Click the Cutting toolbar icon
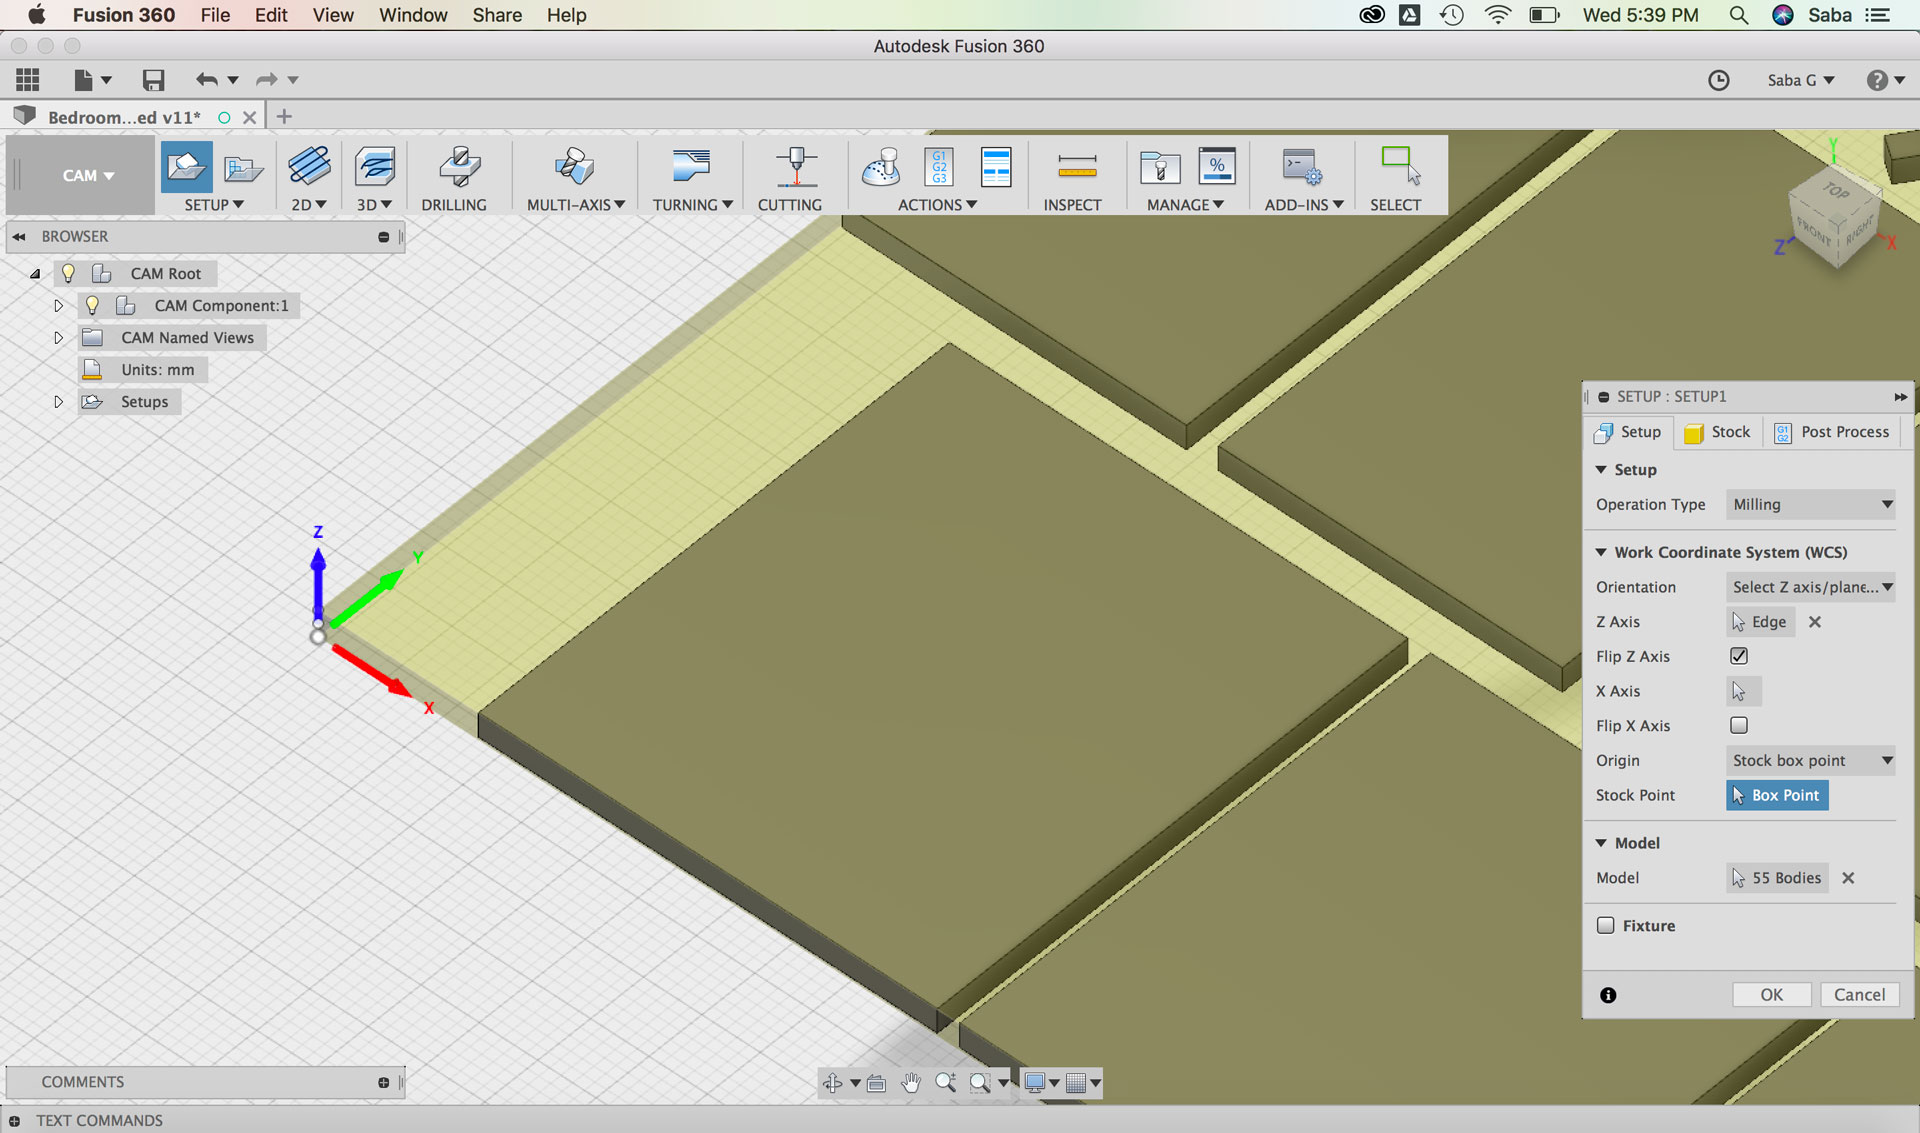The image size is (1920, 1133). point(795,166)
